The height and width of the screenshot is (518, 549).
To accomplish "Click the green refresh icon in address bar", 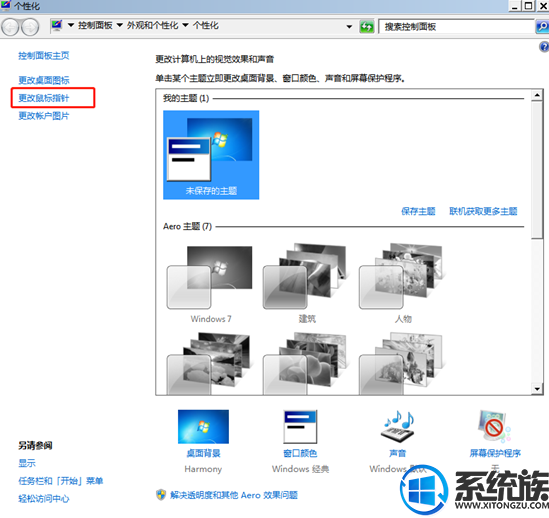I will point(367,27).
